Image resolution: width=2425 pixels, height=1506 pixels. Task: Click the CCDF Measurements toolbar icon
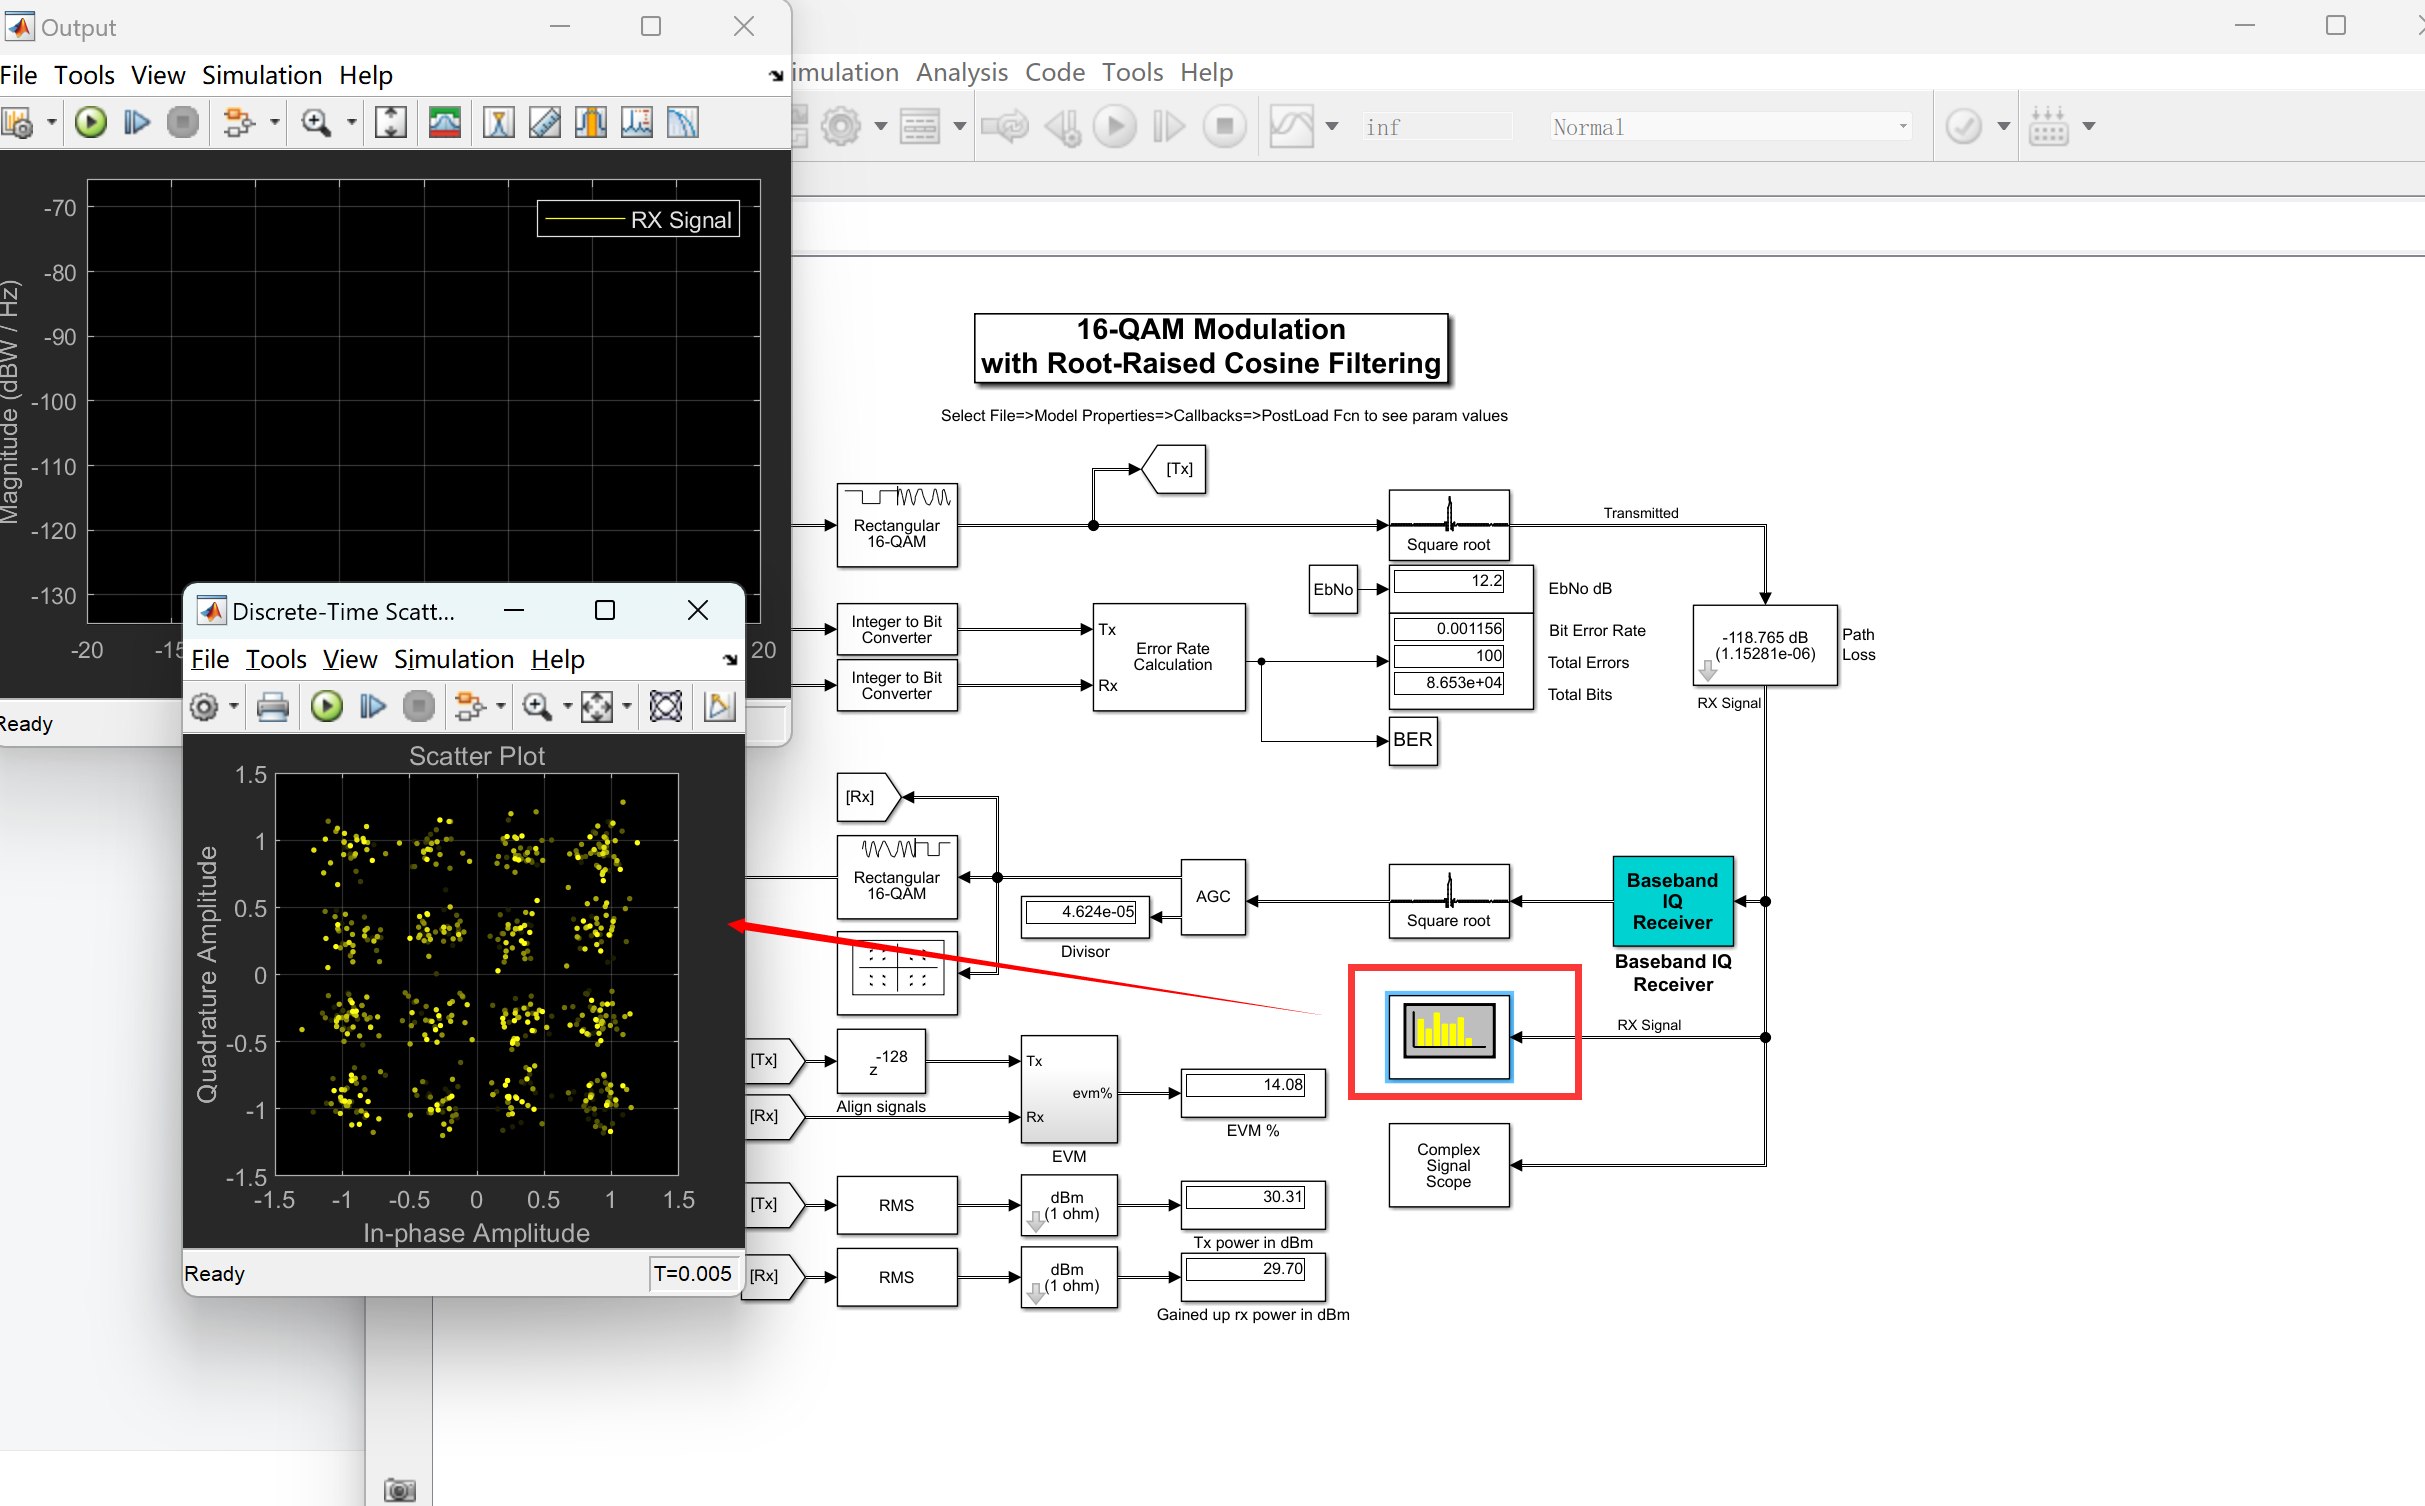click(x=683, y=123)
